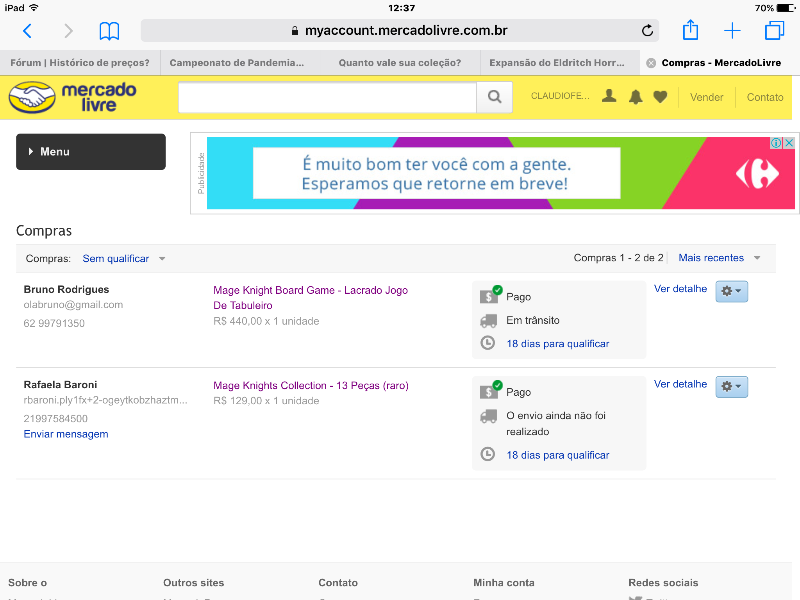This screenshot has height=600, width=800.
Task: Open favorites heart icon
Action: [660, 96]
